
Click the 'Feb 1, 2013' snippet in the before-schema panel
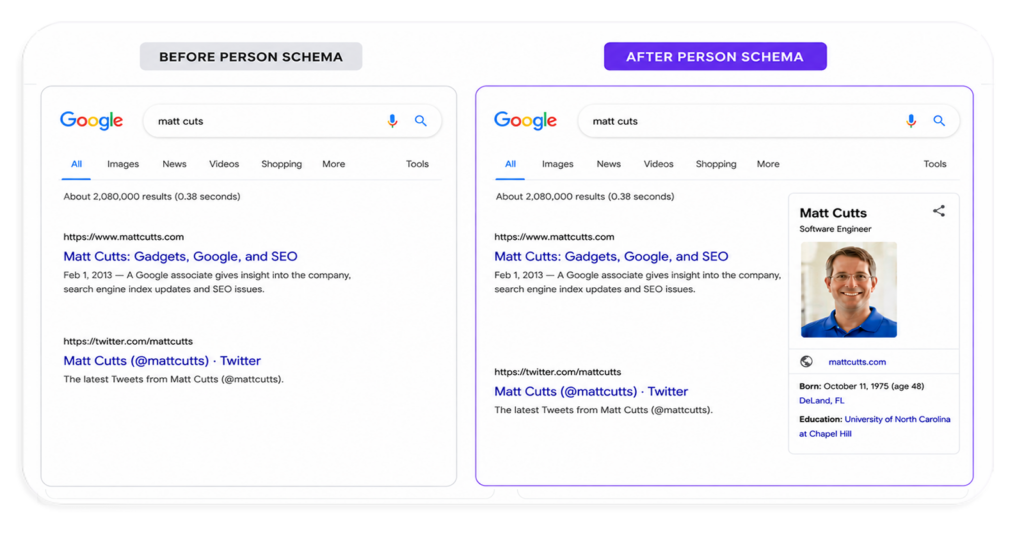point(207,282)
